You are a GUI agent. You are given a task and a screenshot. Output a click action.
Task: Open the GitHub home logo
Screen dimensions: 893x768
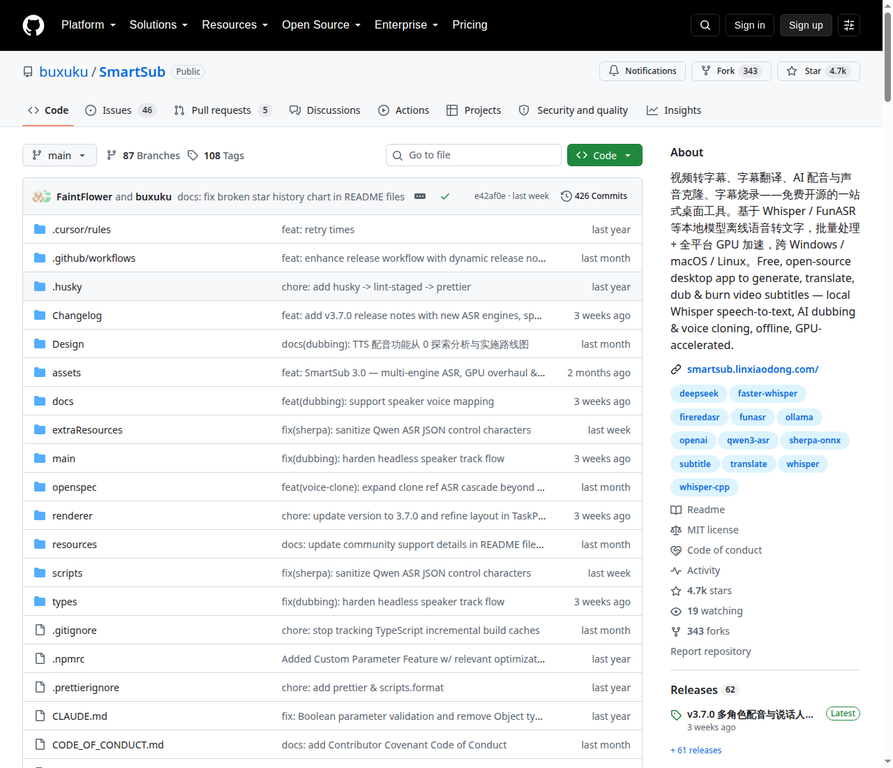click(x=34, y=26)
